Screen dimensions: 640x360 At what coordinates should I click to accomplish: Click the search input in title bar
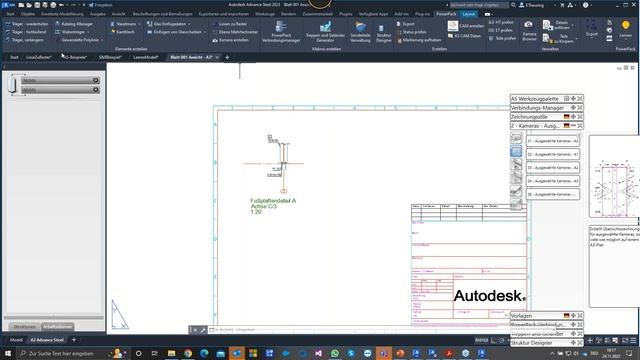pyautogui.click(x=479, y=5)
